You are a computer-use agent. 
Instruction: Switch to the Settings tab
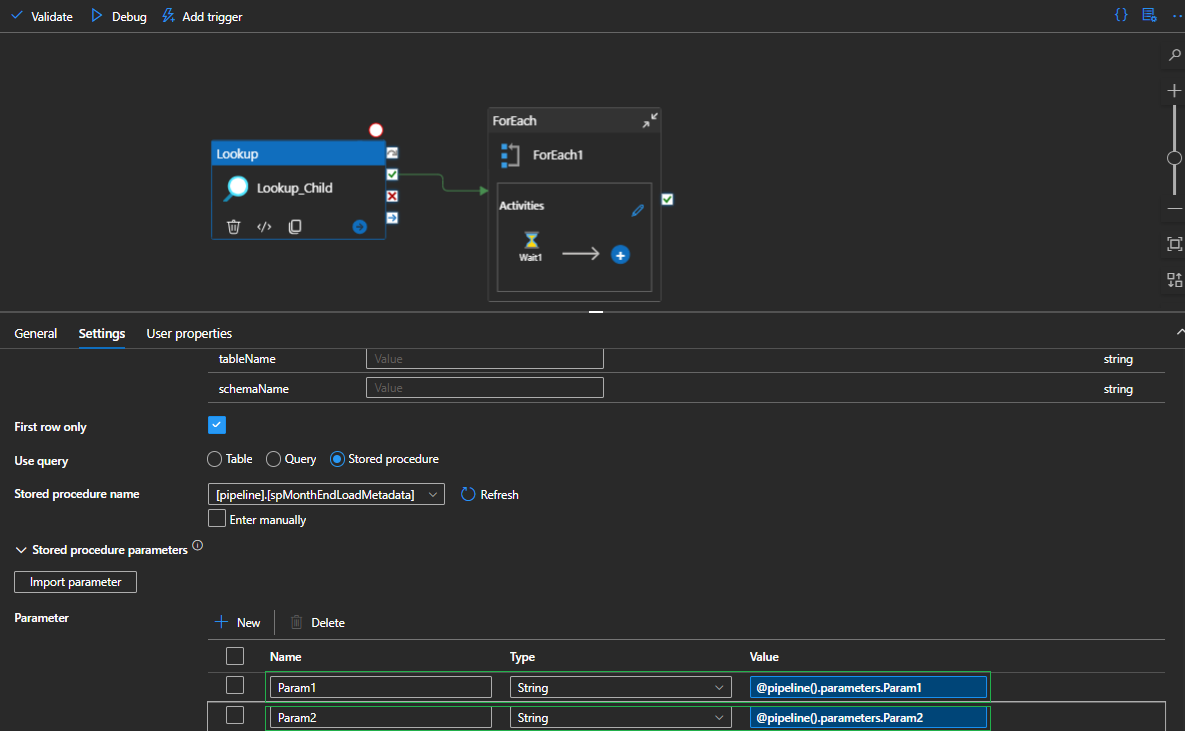[x=102, y=333]
